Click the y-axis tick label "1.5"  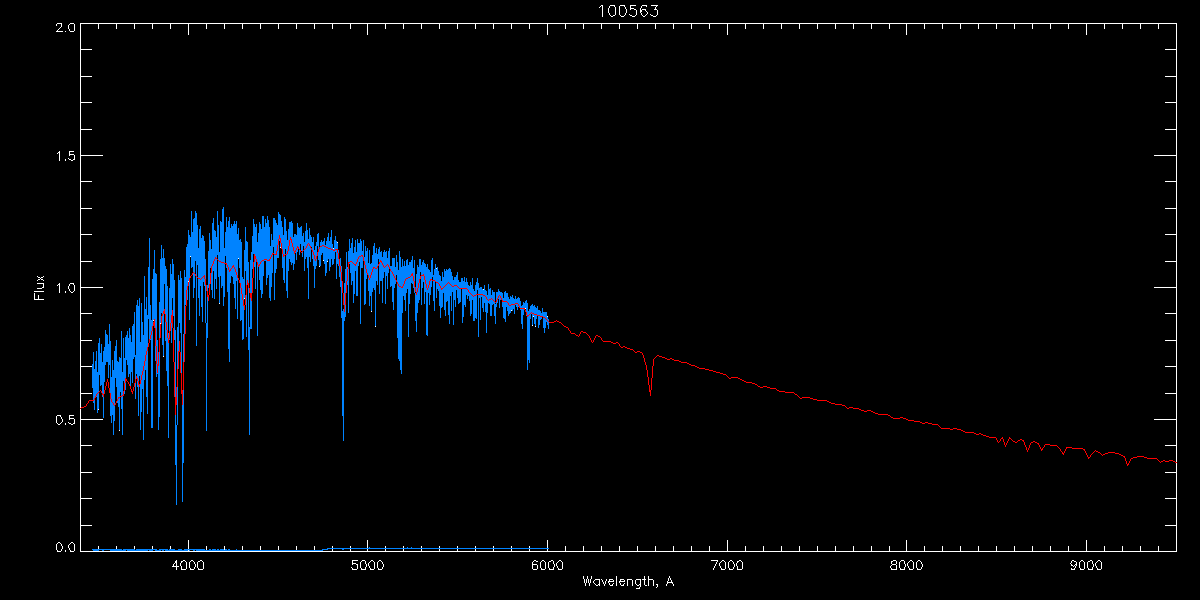(x=65, y=156)
